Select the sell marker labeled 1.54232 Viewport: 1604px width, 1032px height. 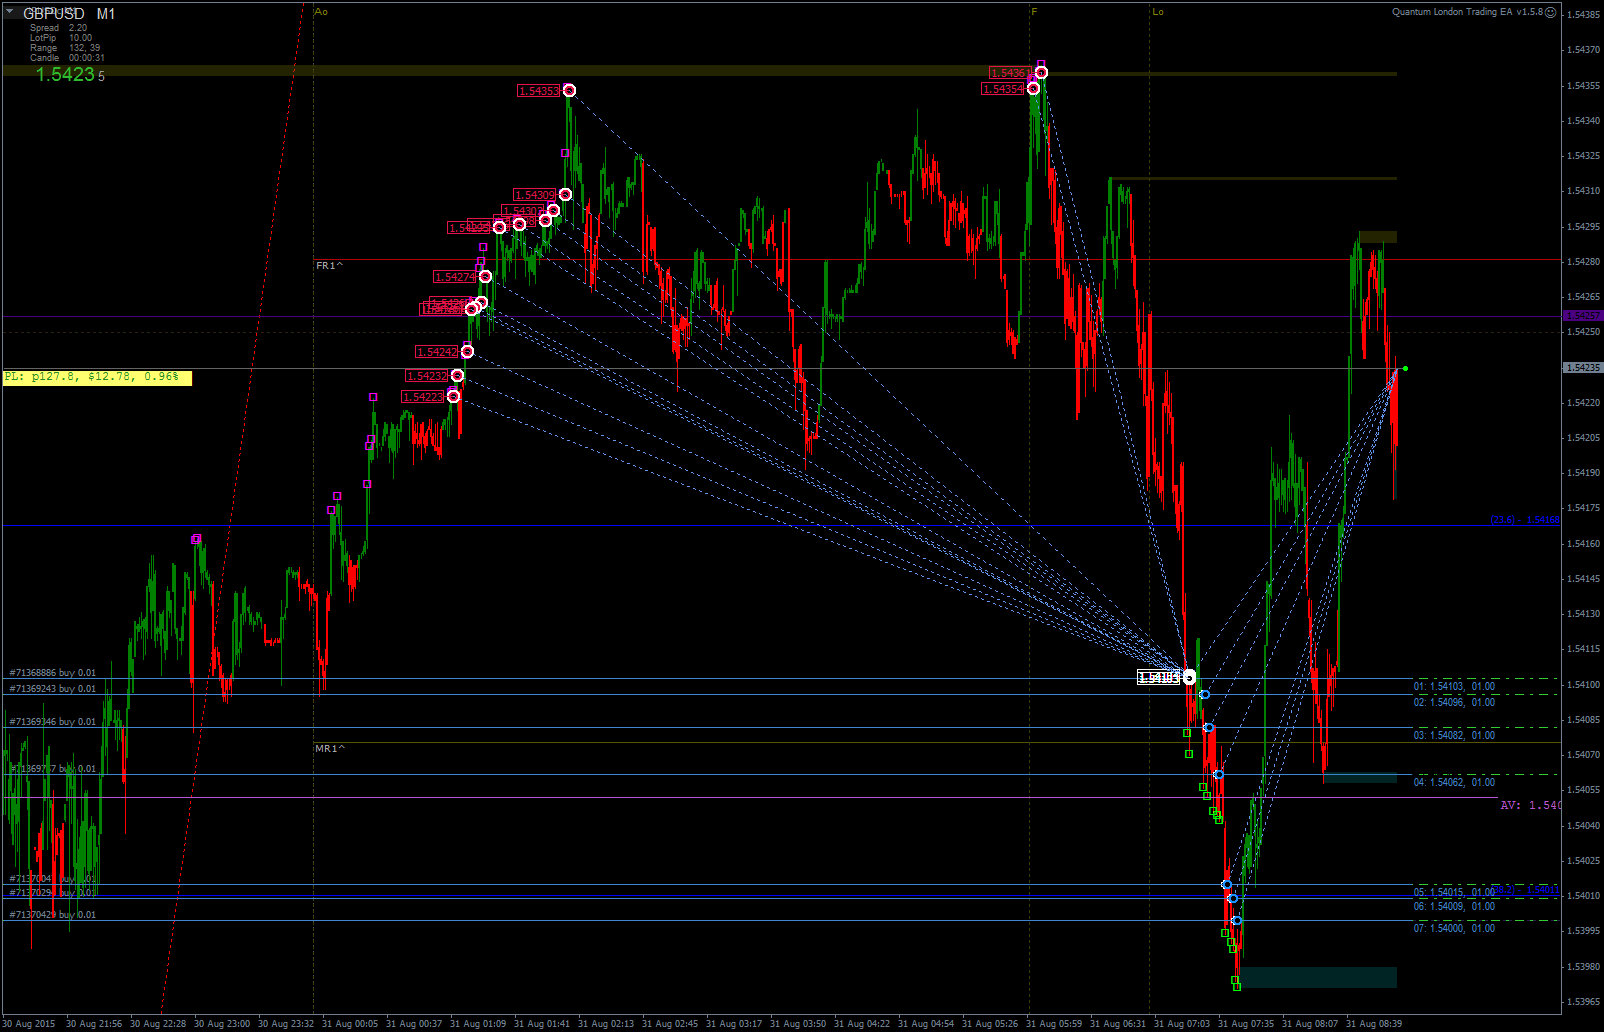(x=458, y=376)
